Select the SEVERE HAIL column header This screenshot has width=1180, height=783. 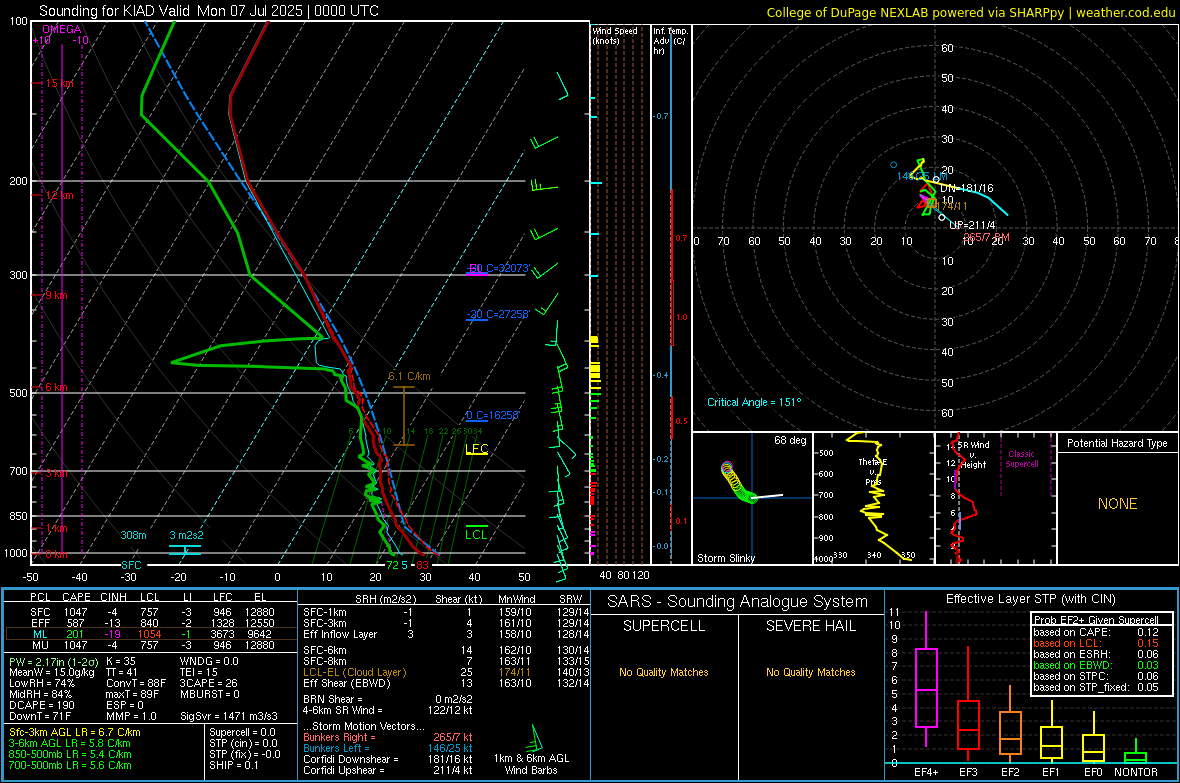(810, 626)
